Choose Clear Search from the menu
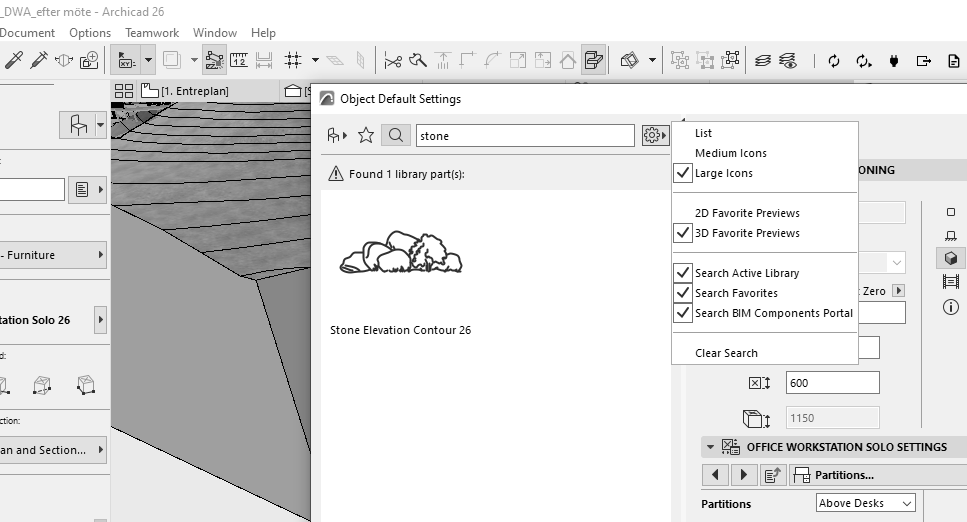This screenshot has width=967, height=522. (726, 353)
